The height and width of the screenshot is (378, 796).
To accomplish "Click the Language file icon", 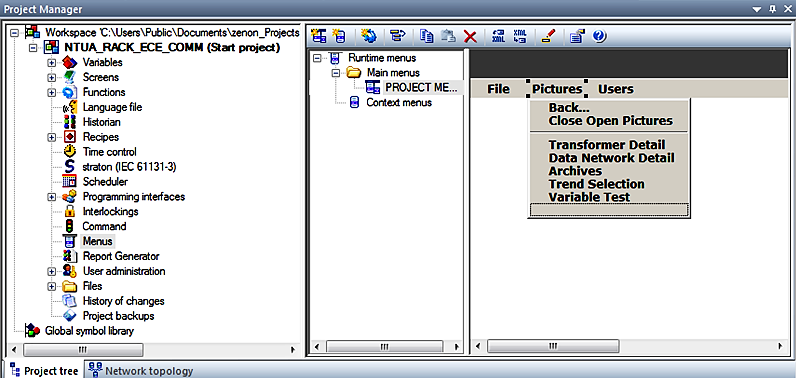I will tap(70, 107).
